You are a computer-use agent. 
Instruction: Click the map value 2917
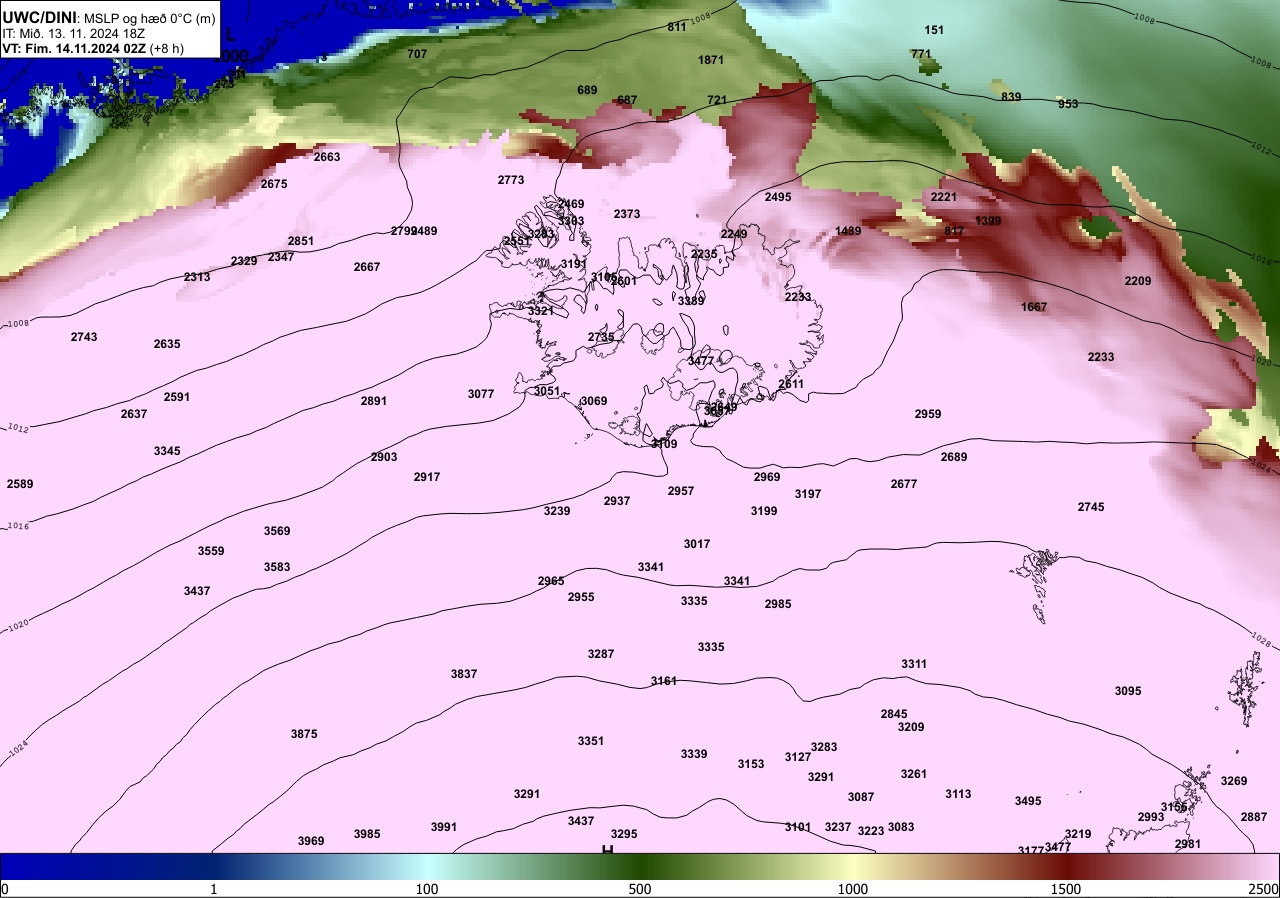tap(427, 477)
